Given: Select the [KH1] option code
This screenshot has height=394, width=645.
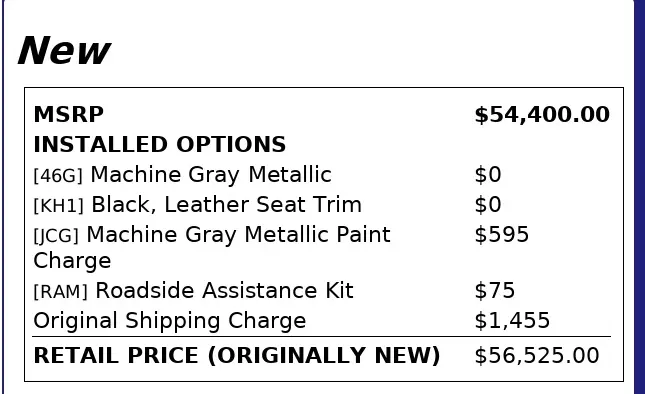Looking at the screenshot, I should pos(58,206).
